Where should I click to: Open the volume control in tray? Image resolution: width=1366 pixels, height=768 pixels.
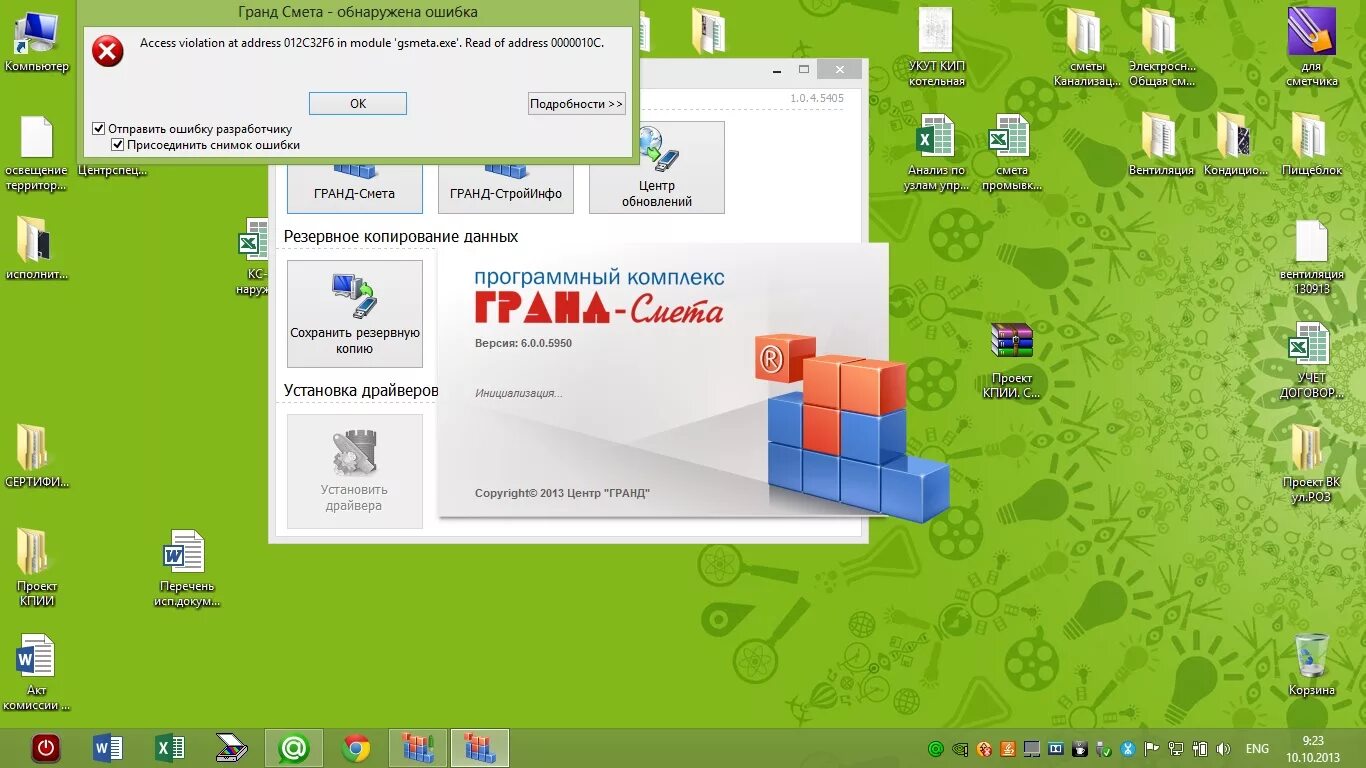click(1223, 749)
